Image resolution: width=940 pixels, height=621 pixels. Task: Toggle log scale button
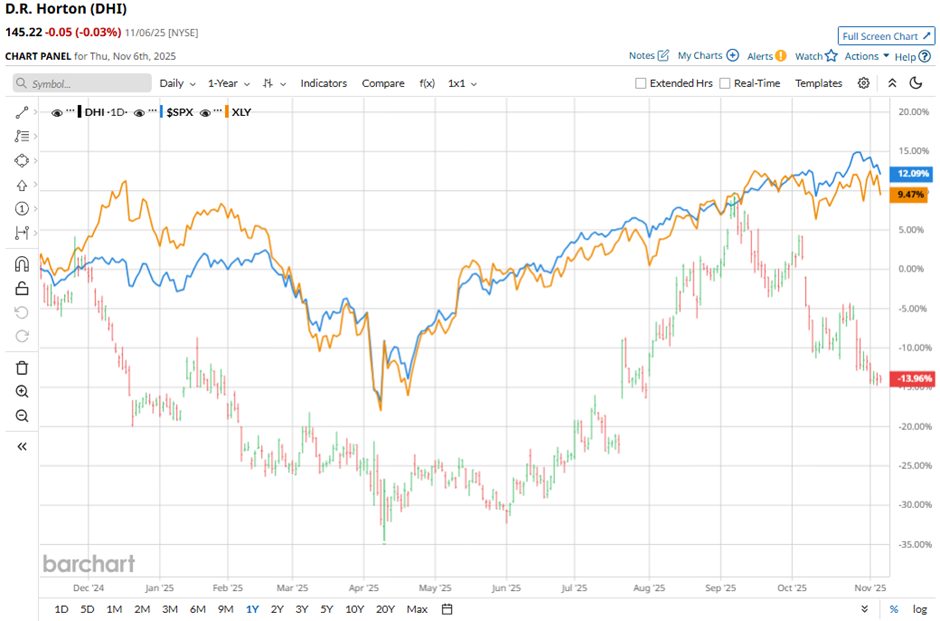[x=920, y=609]
